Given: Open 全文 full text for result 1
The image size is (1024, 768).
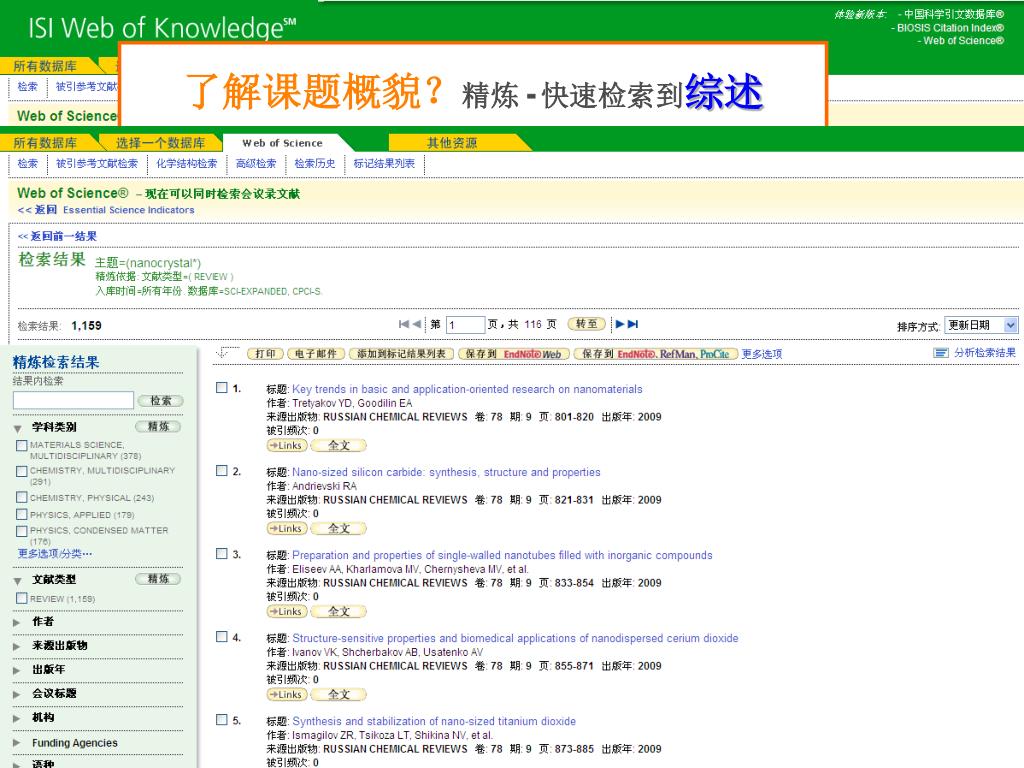Looking at the screenshot, I should pyautogui.click(x=339, y=445).
